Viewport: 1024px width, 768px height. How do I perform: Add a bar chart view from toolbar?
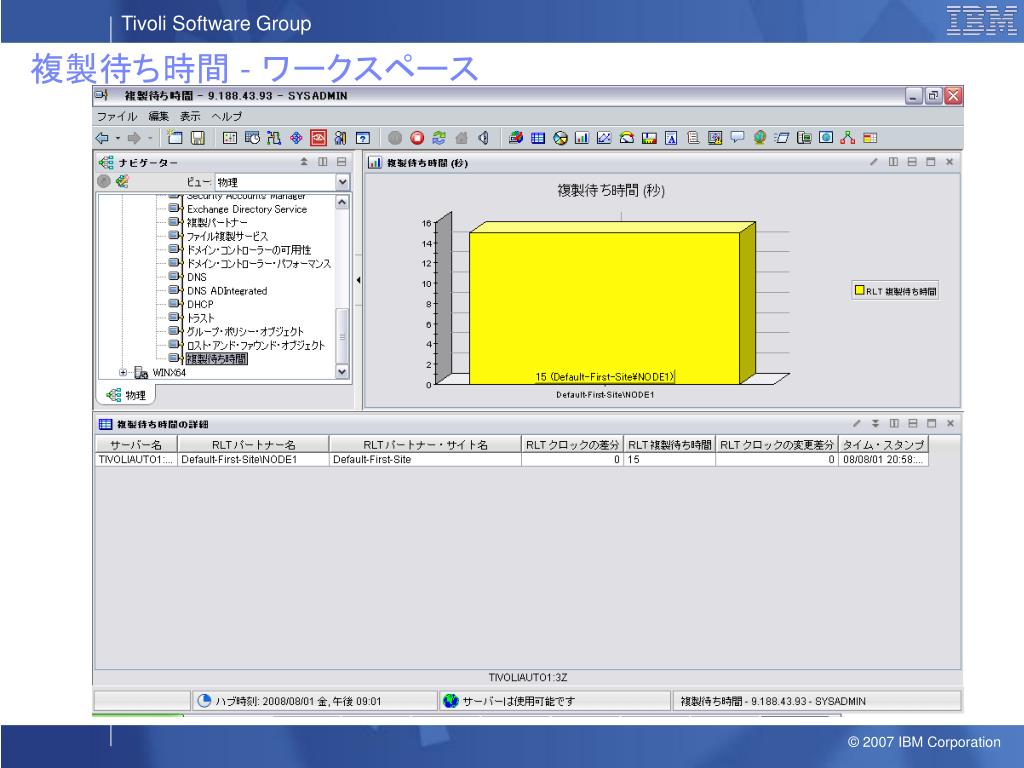pos(582,138)
